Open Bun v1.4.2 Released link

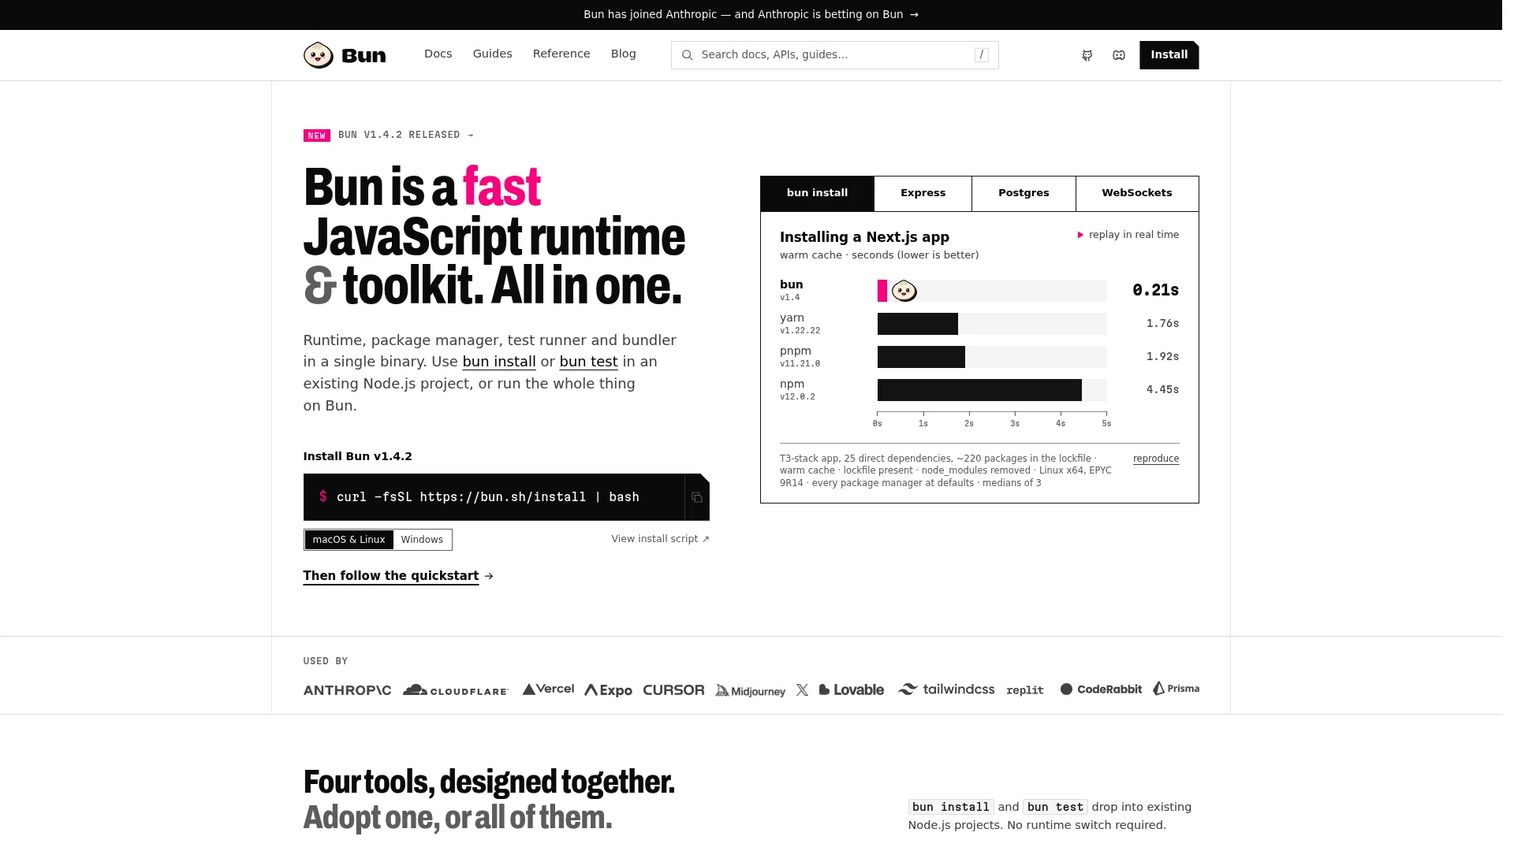[x=406, y=135]
